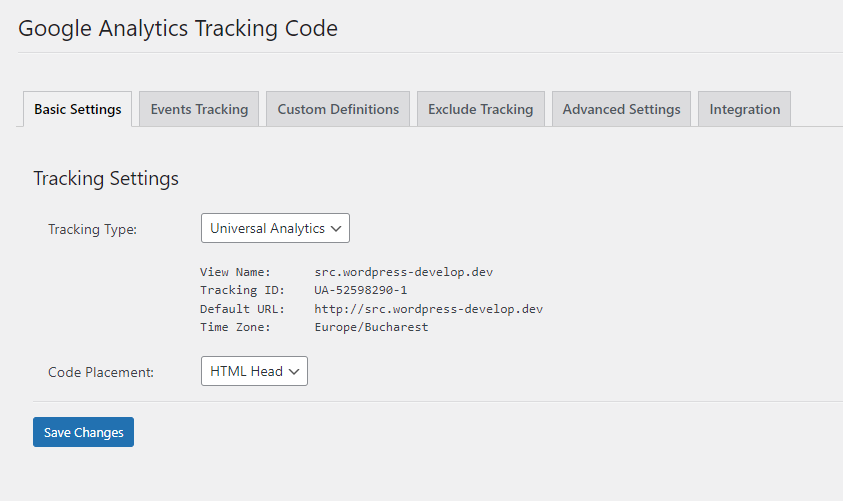Go to the Advanced Settings tab

pyautogui.click(x=621, y=109)
